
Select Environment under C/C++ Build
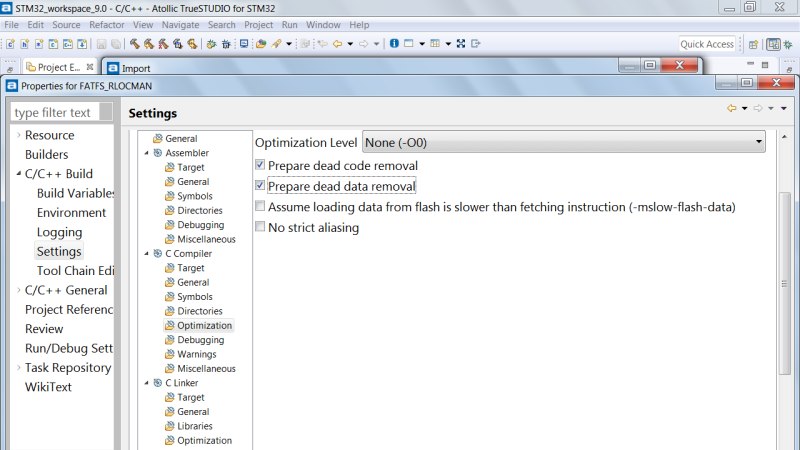(x=71, y=212)
